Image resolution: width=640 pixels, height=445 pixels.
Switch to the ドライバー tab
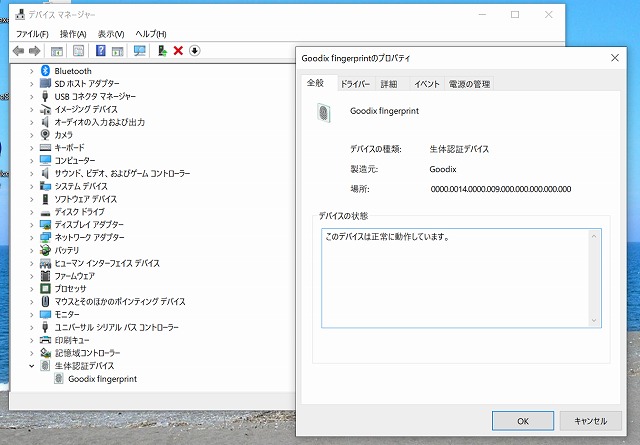pos(355,84)
